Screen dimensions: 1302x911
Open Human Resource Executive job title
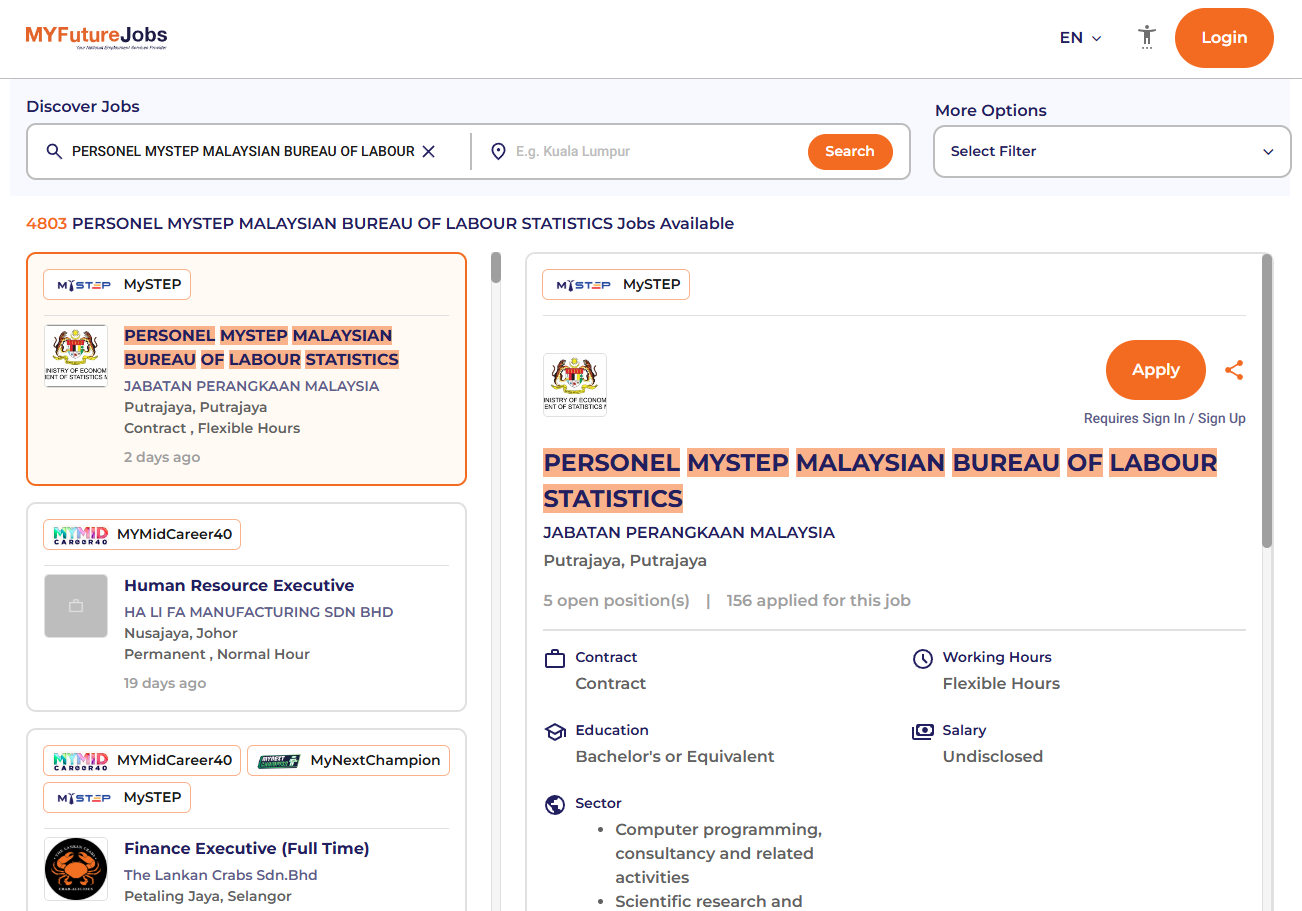click(x=239, y=586)
